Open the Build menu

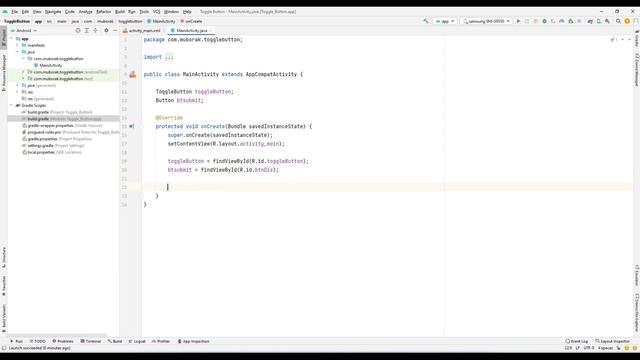120,12
